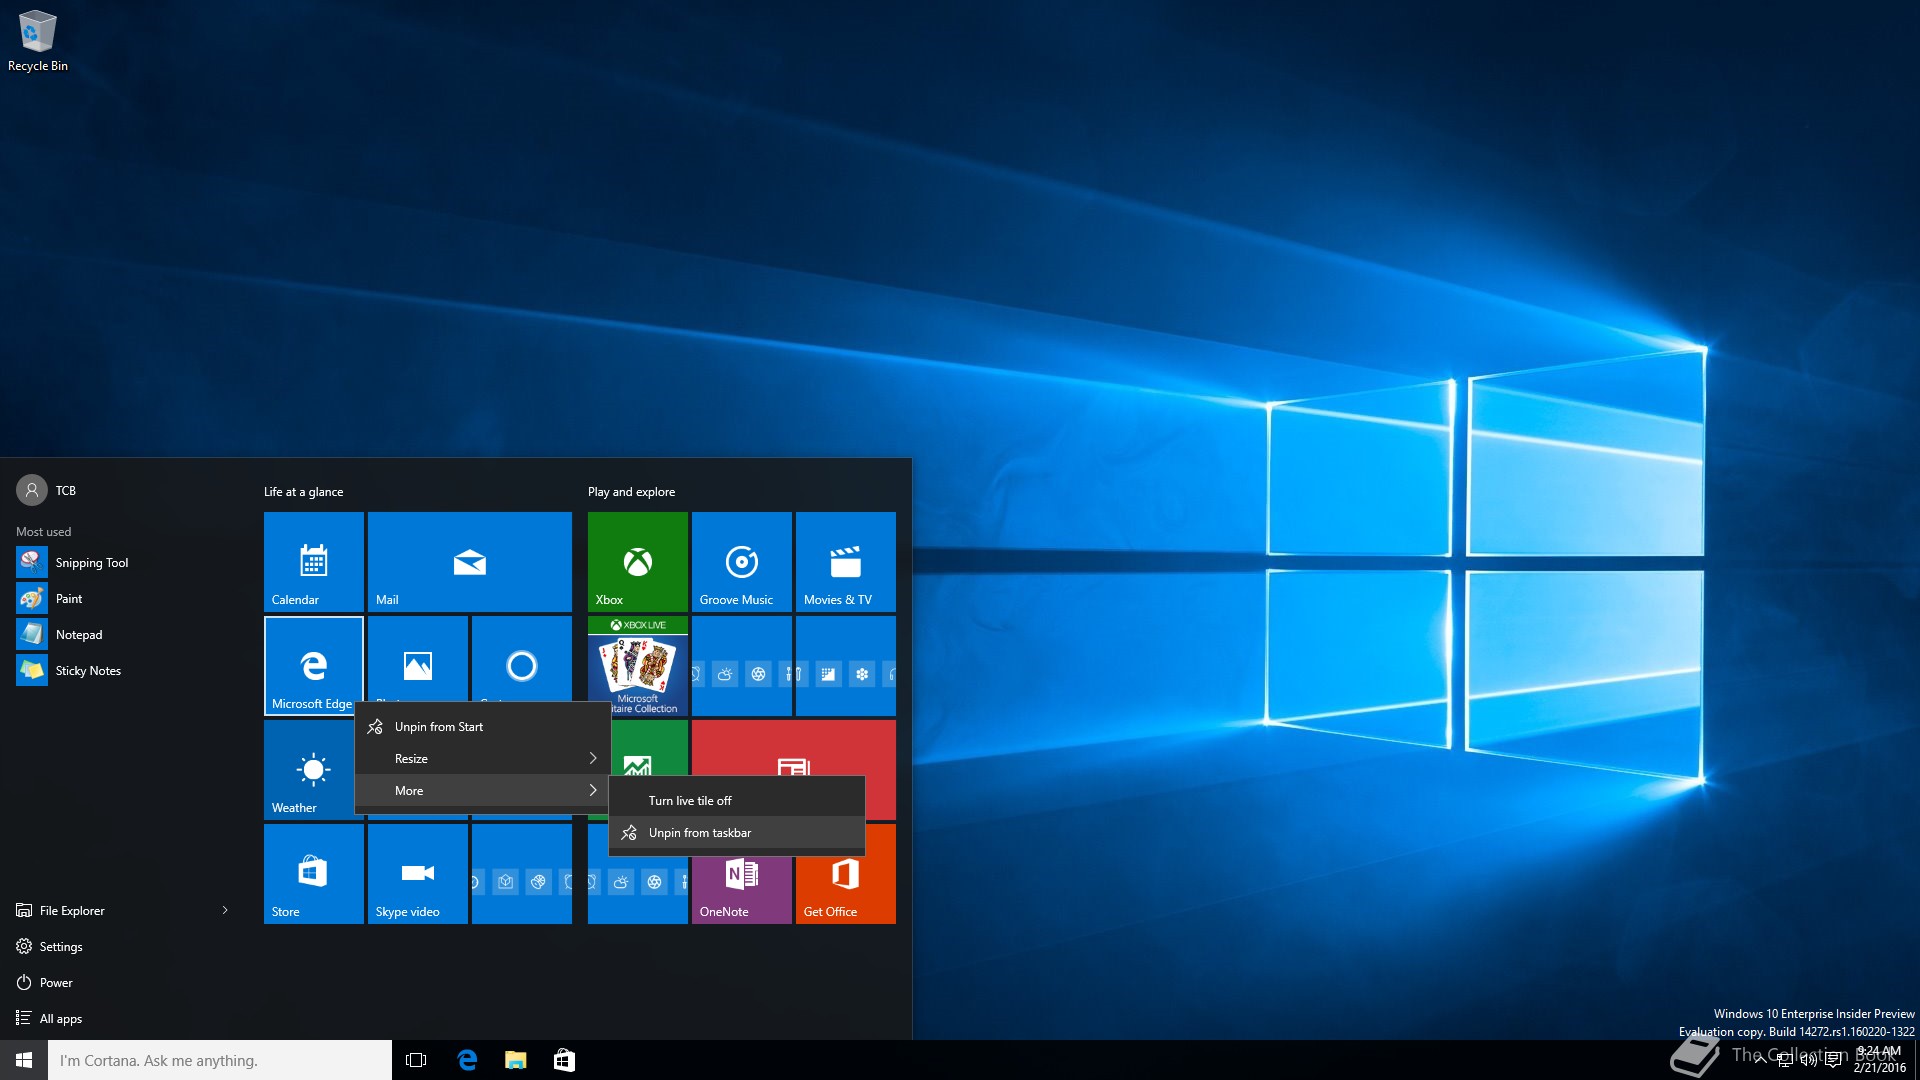This screenshot has width=1920, height=1080.
Task: Open Snipping Tool from Most used
Action: pos(92,563)
